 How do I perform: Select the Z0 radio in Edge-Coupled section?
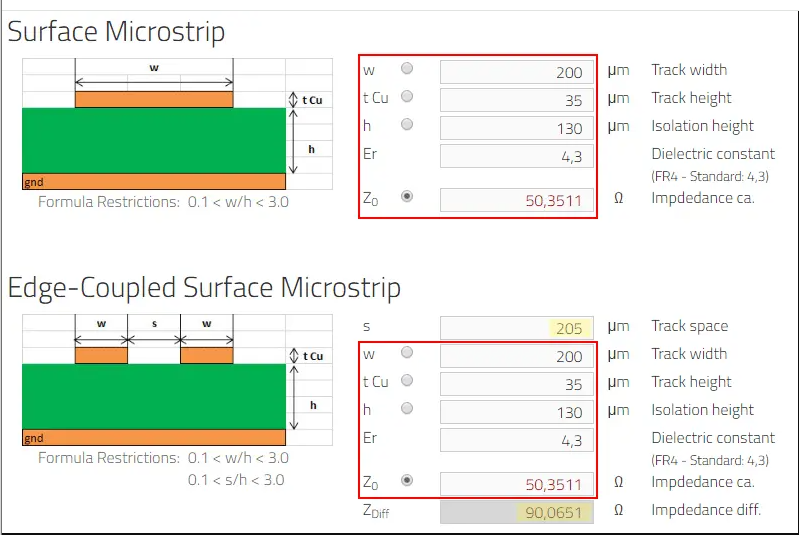407,481
